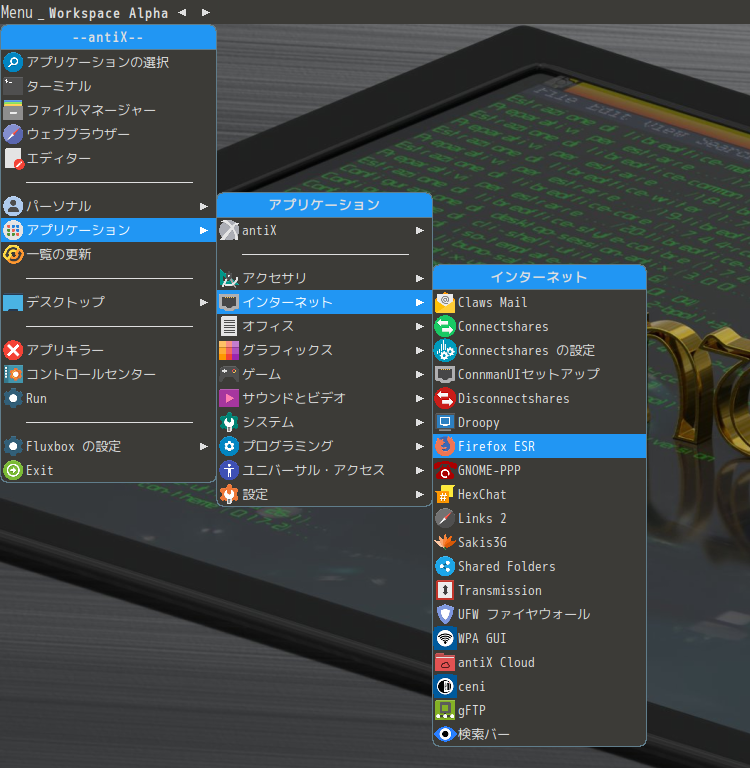The height and width of the screenshot is (768, 750).
Task: Click the Workspace Alpha label
Action: pyautogui.click(x=108, y=13)
